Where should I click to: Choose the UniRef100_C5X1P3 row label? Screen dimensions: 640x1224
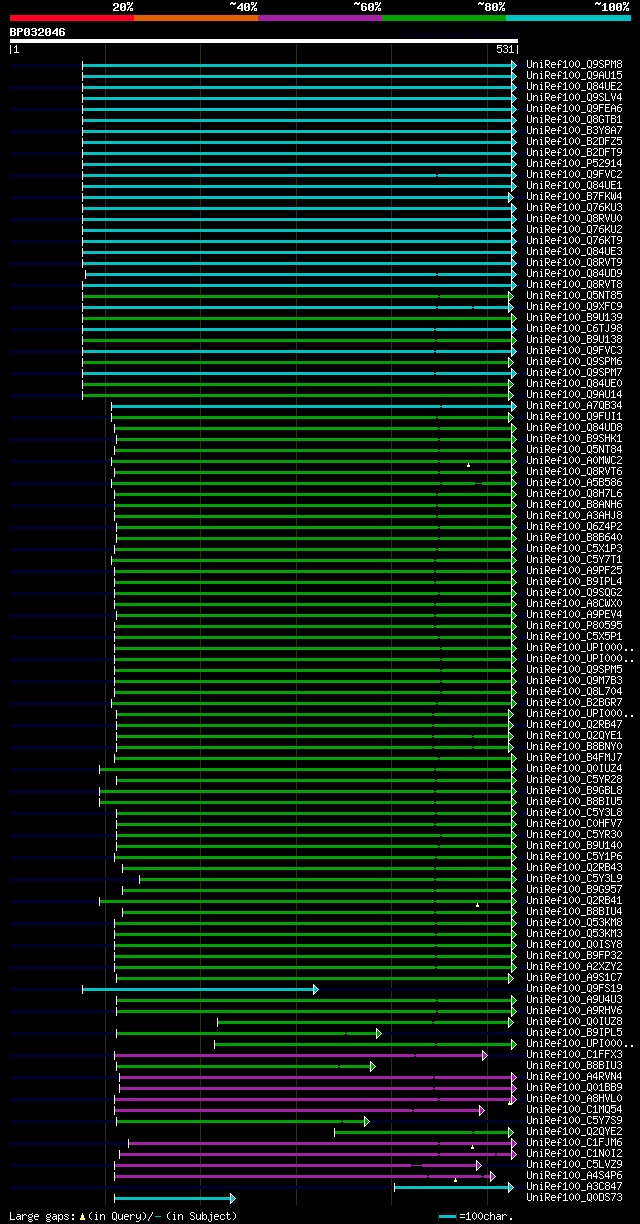[x=575, y=548]
